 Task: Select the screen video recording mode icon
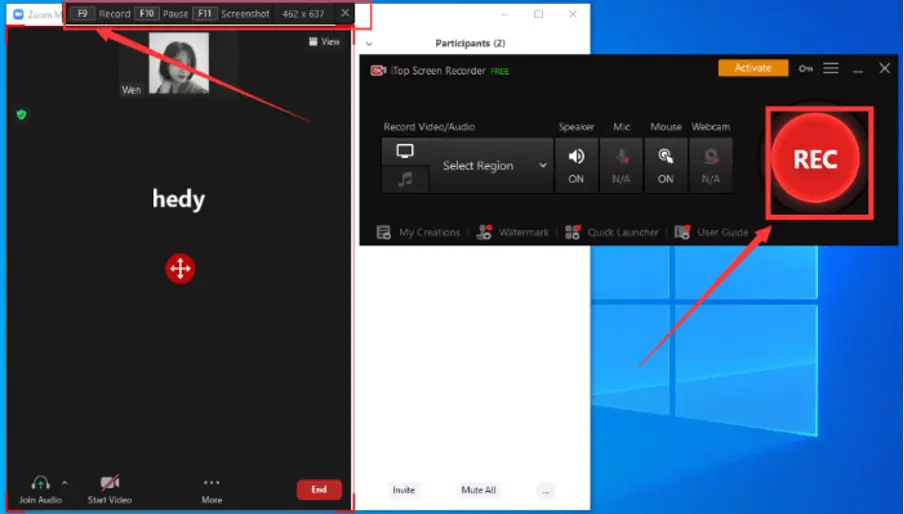point(405,152)
